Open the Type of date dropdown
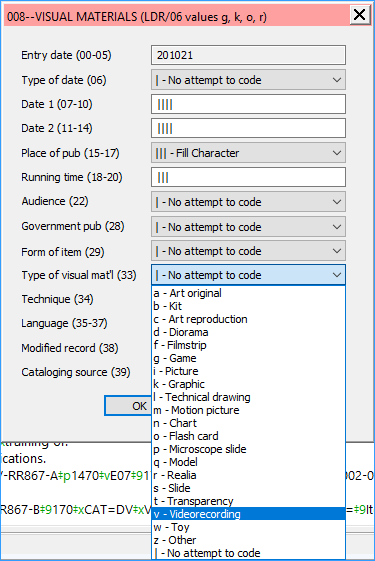Viewport: 375px width, 561px height. tap(248, 80)
